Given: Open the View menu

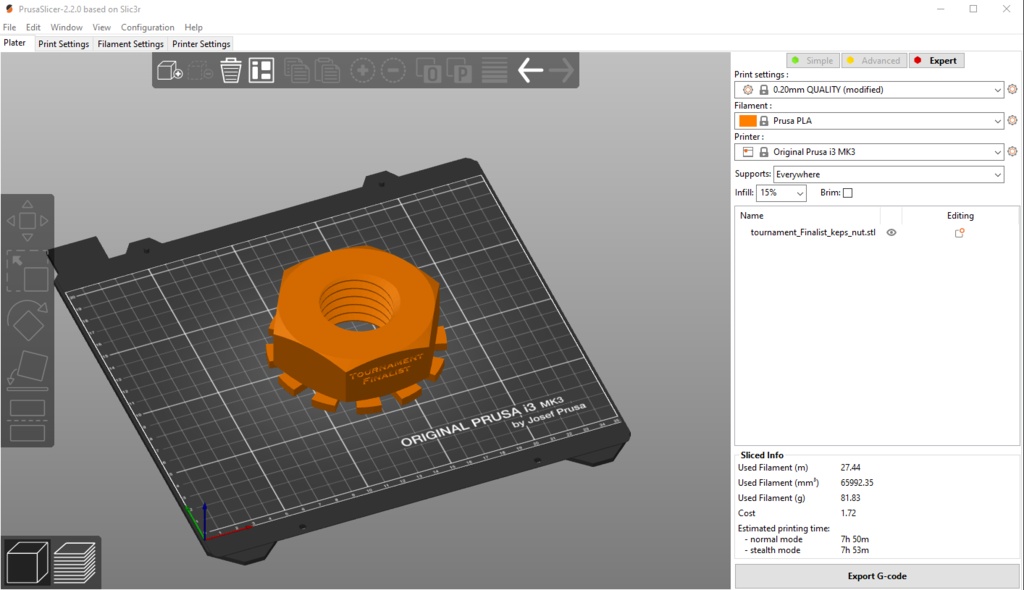Looking at the screenshot, I should coord(101,27).
